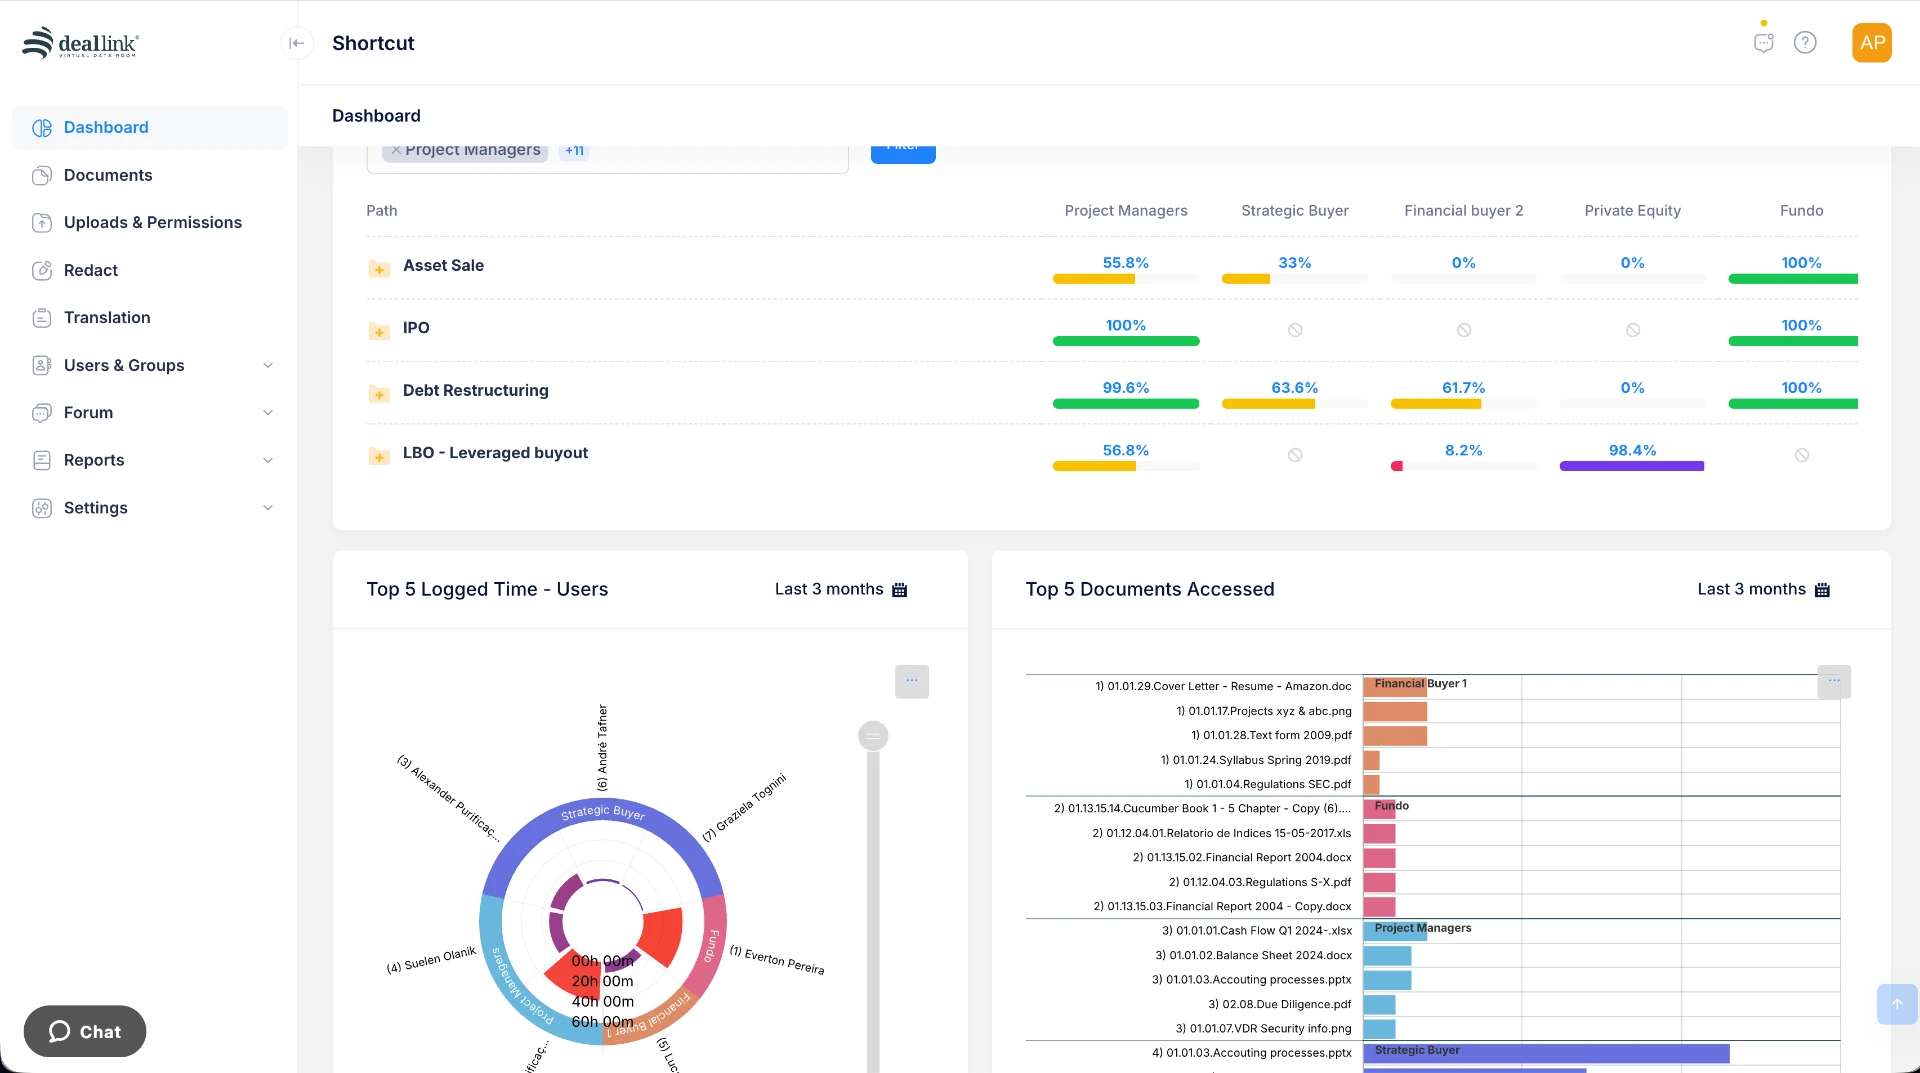Open the AP user avatar menu
This screenshot has height=1073, width=1920.
click(x=1872, y=43)
